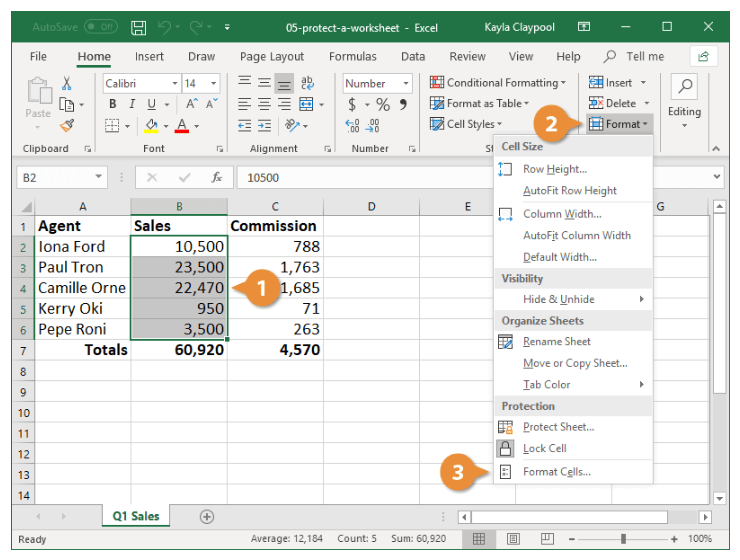Click the Paste clipboard icon
The width and height of the screenshot is (740, 560).
(x=39, y=91)
